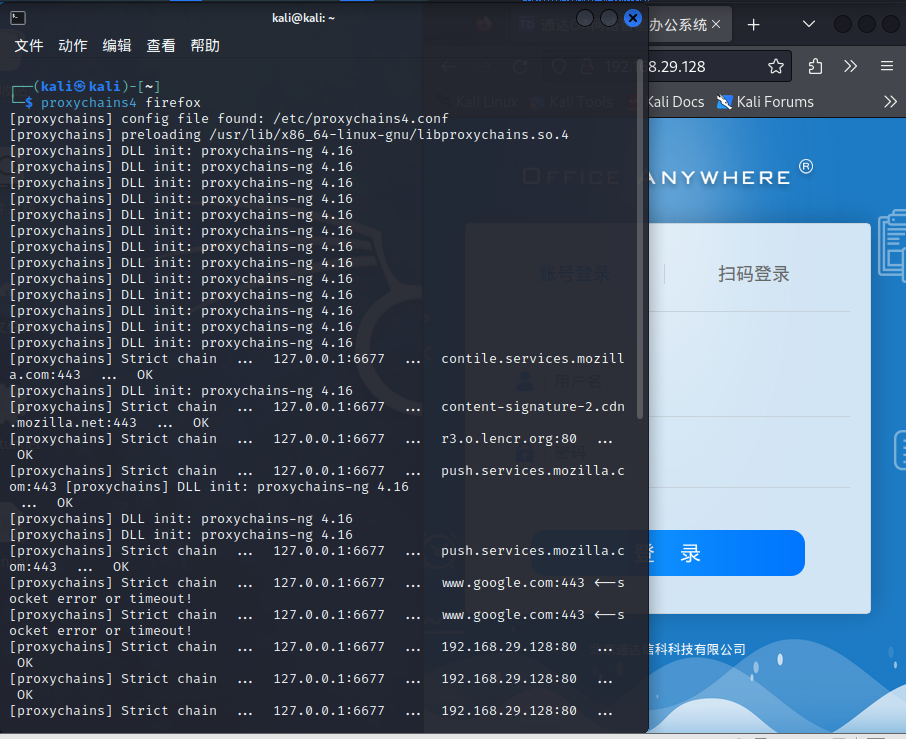Image resolution: width=906 pixels, height=739 pixels.
Task: Open a new browser tab with plus icon
Action: (x=751, y=22)
